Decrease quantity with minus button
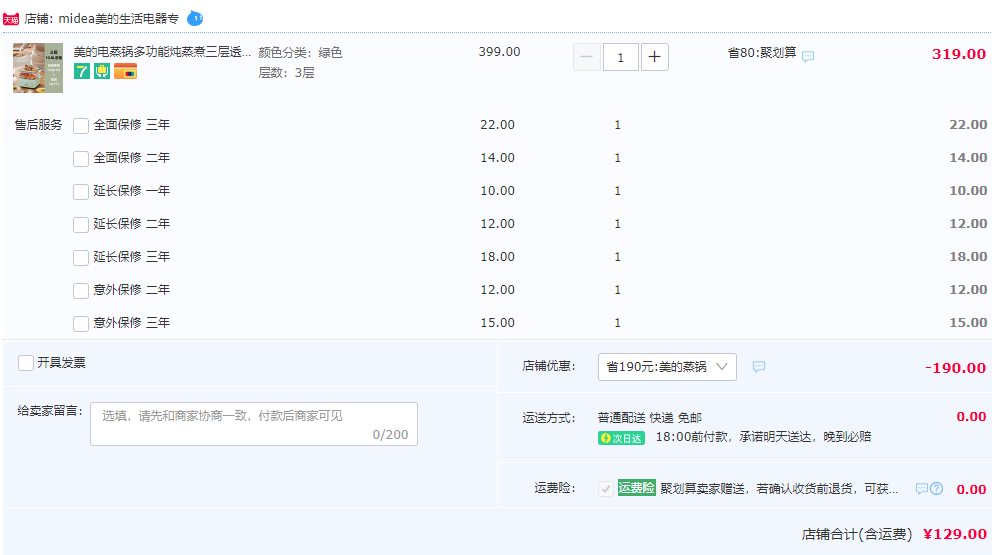Screen dimensions: 992x555 [x=586, y=57]
